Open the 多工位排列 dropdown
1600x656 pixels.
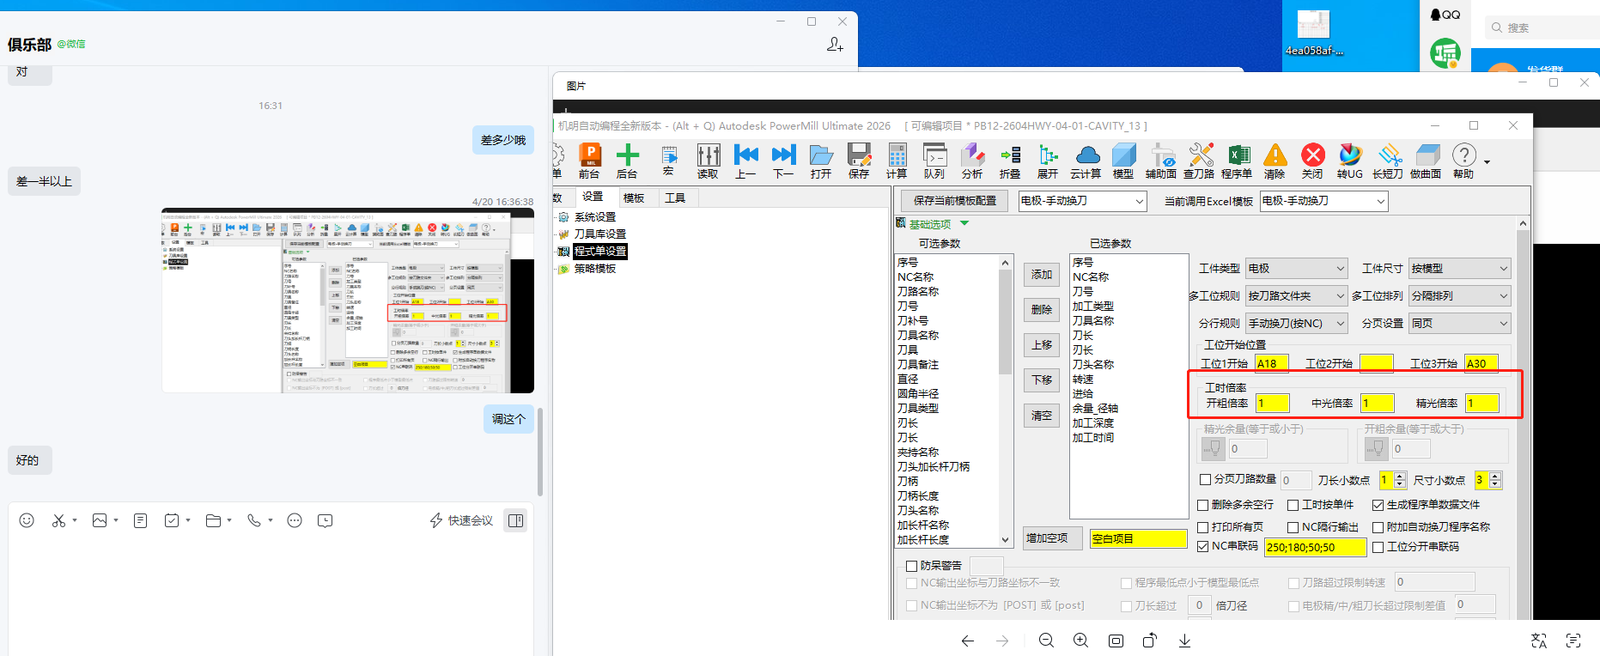1459,296
